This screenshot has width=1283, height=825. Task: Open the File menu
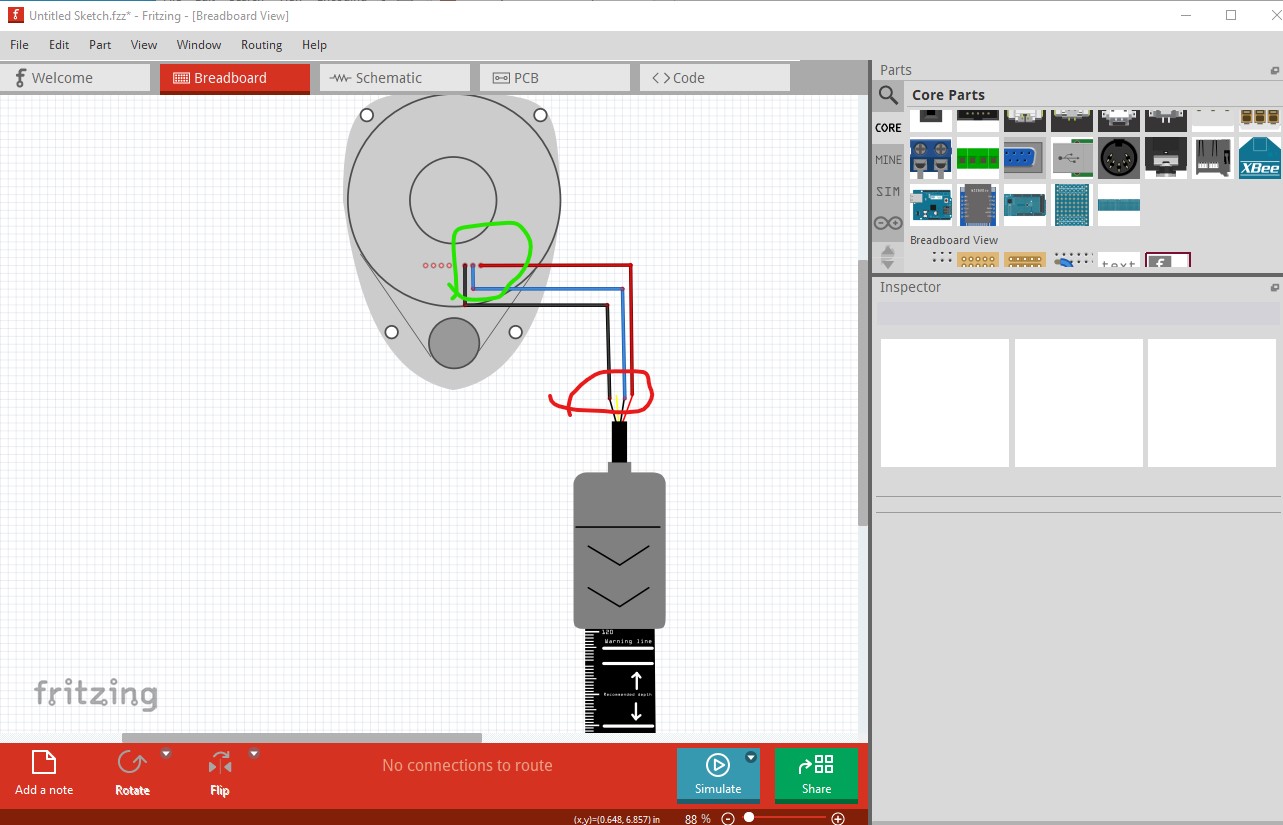19,45
